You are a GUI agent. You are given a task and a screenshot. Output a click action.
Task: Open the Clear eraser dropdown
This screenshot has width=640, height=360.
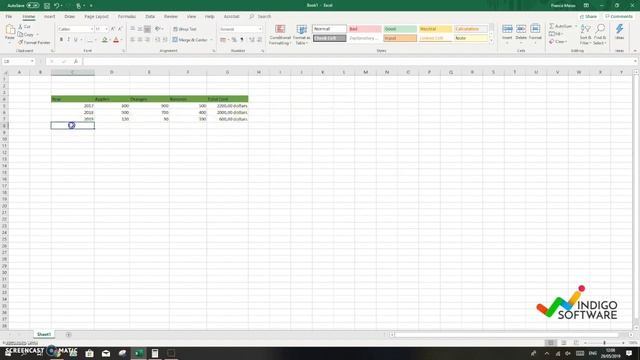[557, 42]
